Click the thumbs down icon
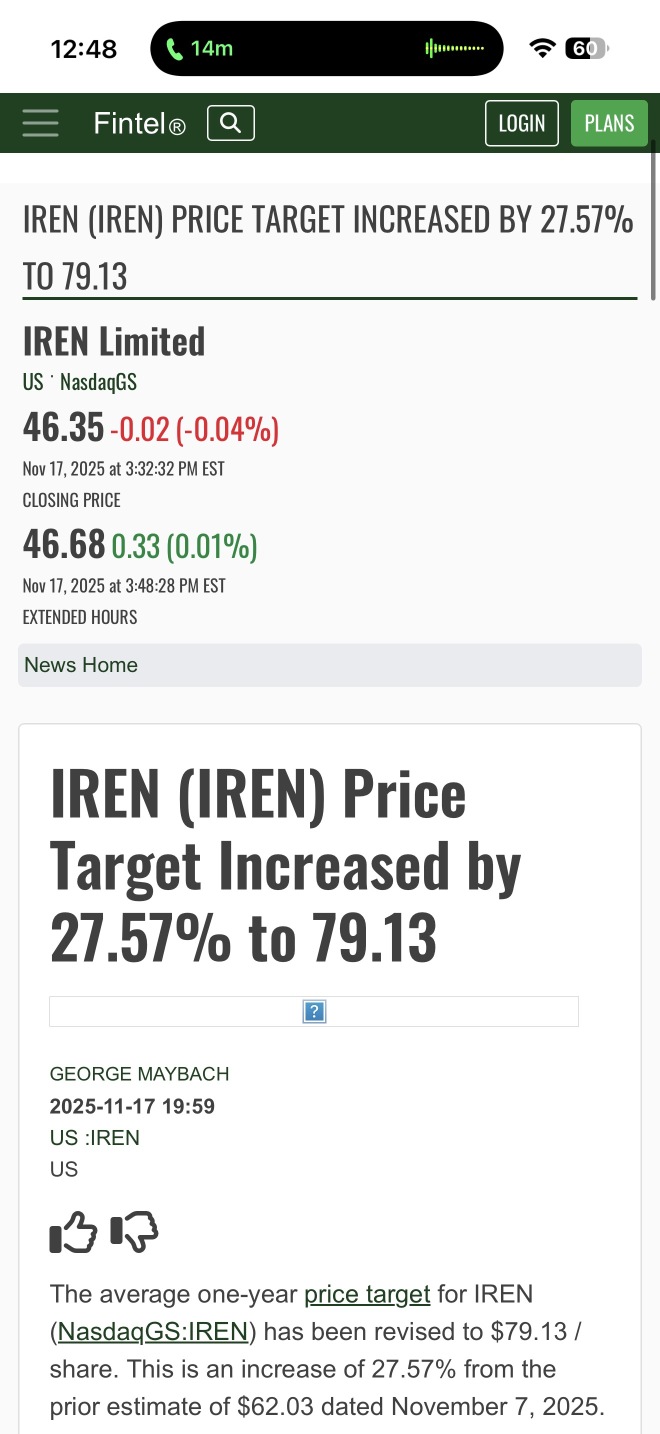 click(x=134, y=1232)
